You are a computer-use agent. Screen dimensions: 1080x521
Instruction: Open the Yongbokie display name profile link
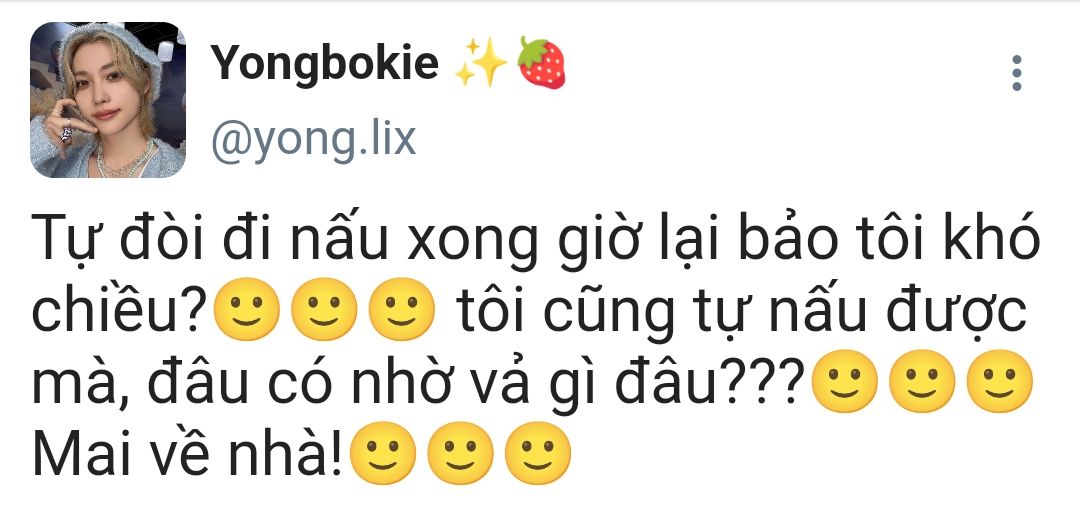point(324,62)
